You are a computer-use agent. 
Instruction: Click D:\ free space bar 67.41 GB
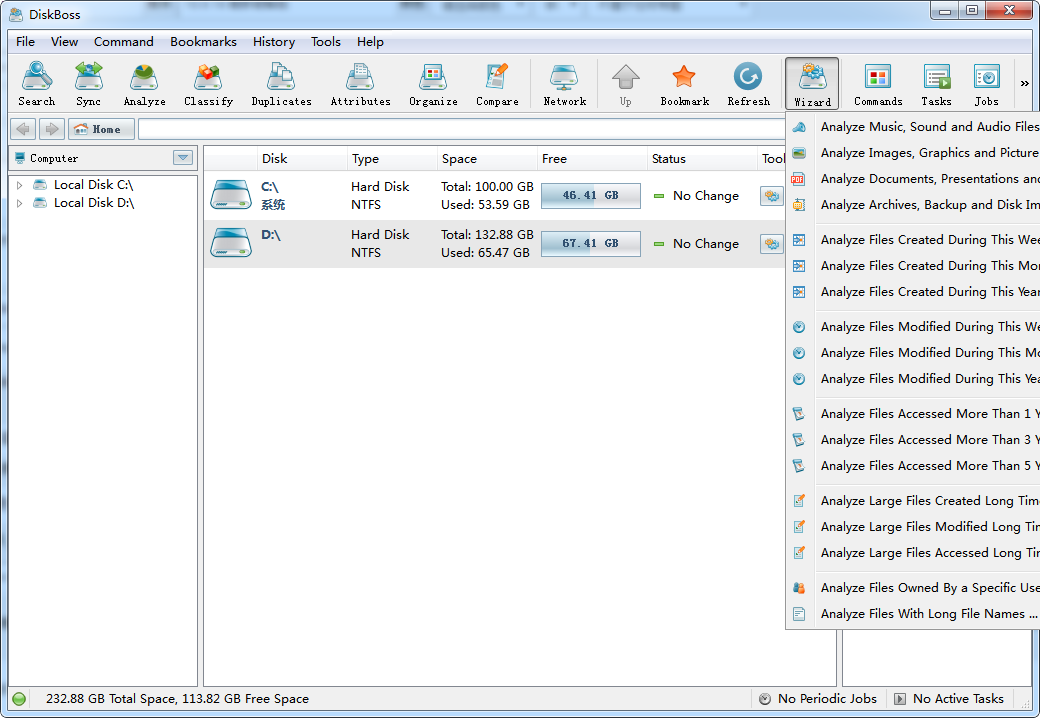click(590, 243)
